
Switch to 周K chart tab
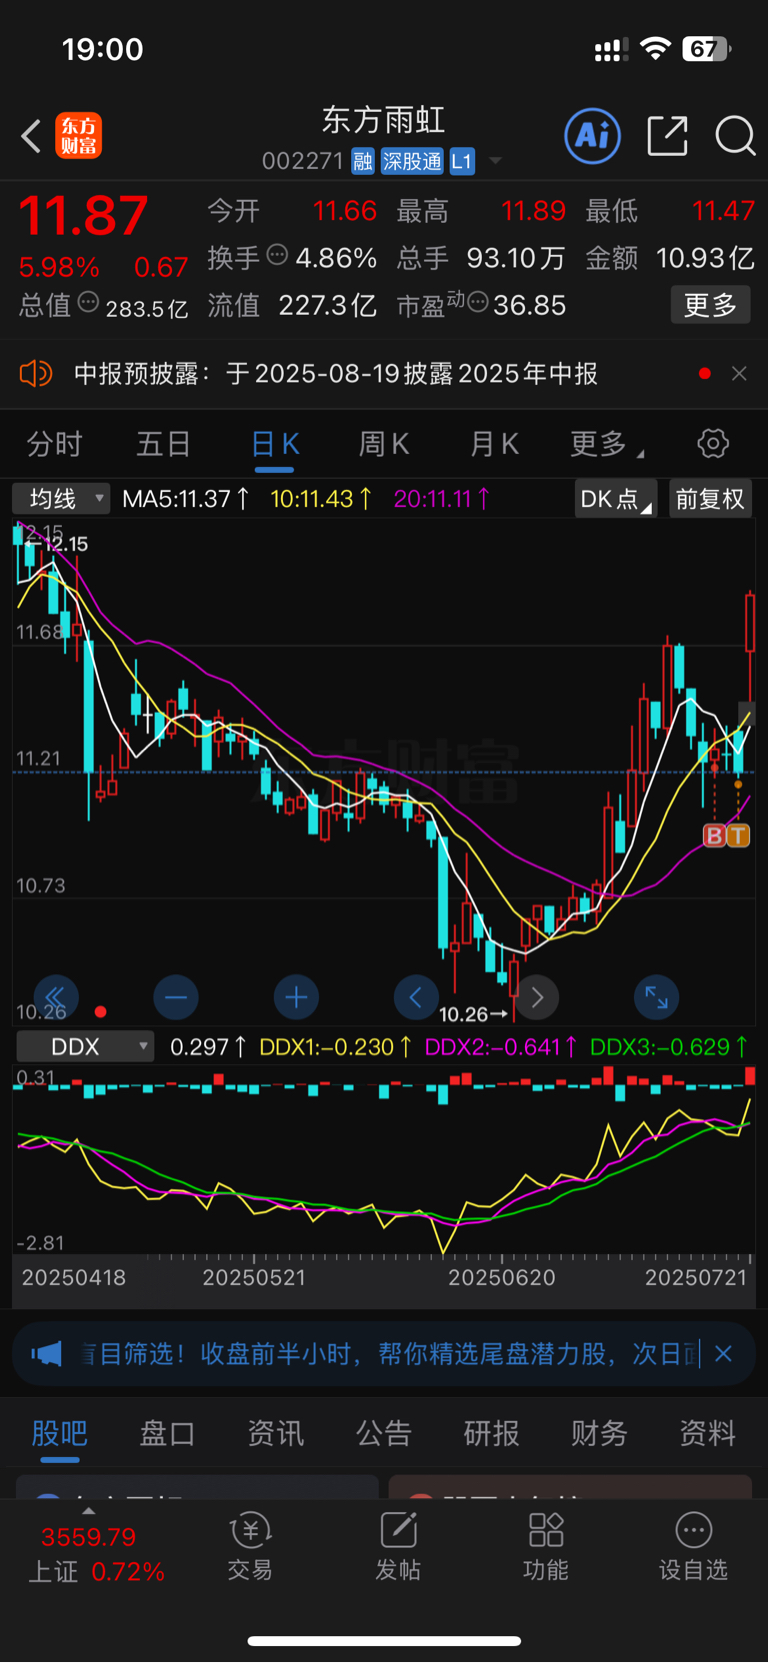point(384,444)
